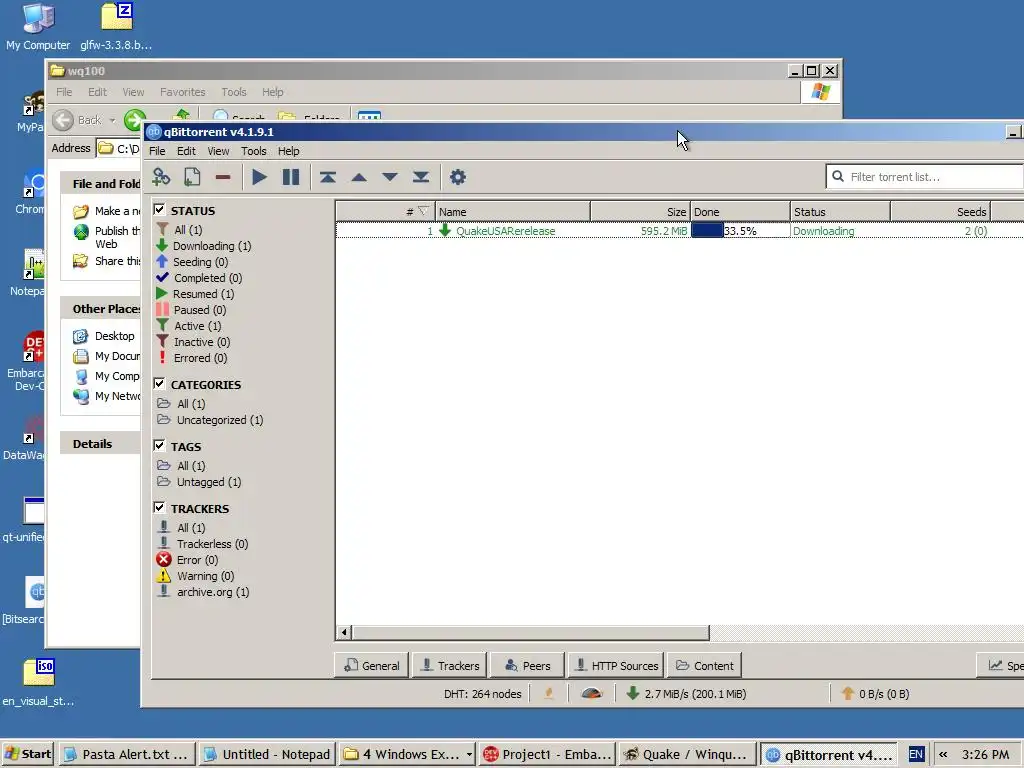This screenshot has height=768, width=1024.
Task: Switch to the Trackers tab
Action: click(450, 665)
